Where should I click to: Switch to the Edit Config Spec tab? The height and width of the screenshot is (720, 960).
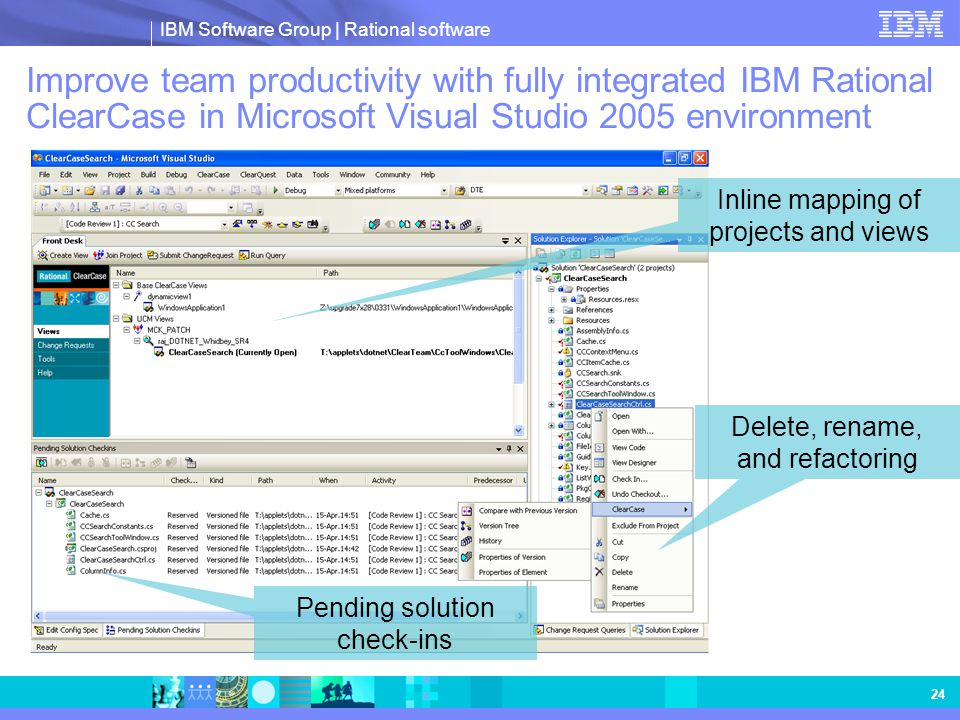(67, 630)
